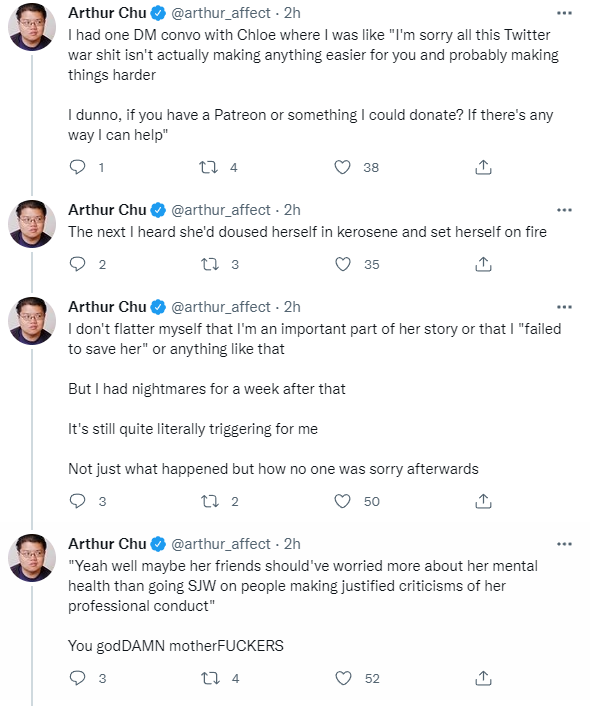The height and width of the screenshot is (706, 590).
Task: Open Arthur Chu avatar on the kerosene tweet
Action: click(32, 224)
